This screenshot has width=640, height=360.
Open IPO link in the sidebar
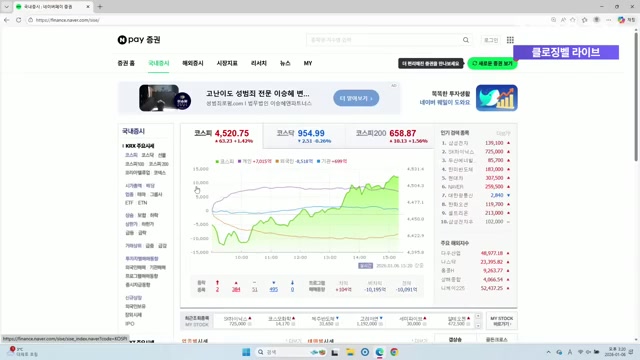point(129,324)
